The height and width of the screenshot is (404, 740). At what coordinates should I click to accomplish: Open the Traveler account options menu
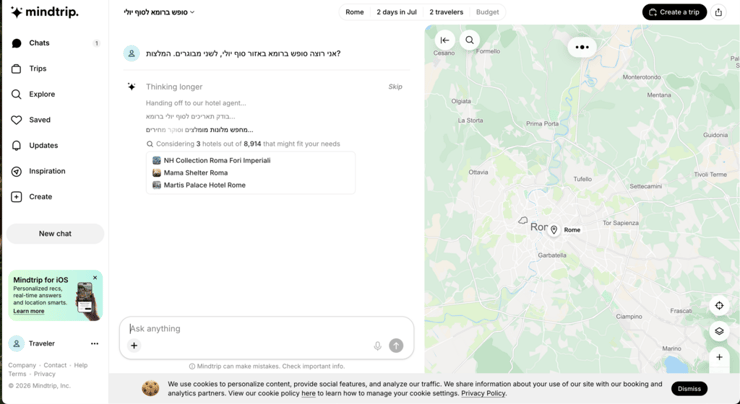point(94,344)
